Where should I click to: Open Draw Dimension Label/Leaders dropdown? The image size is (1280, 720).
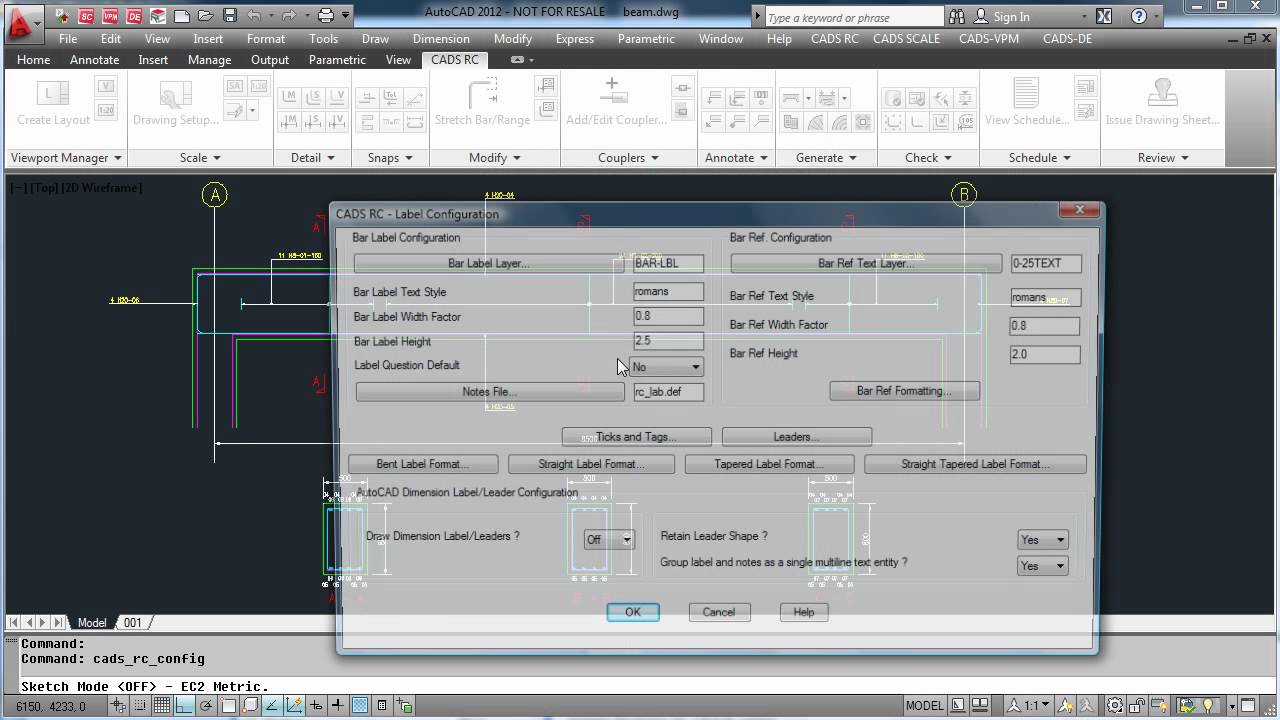pos(609,539)
